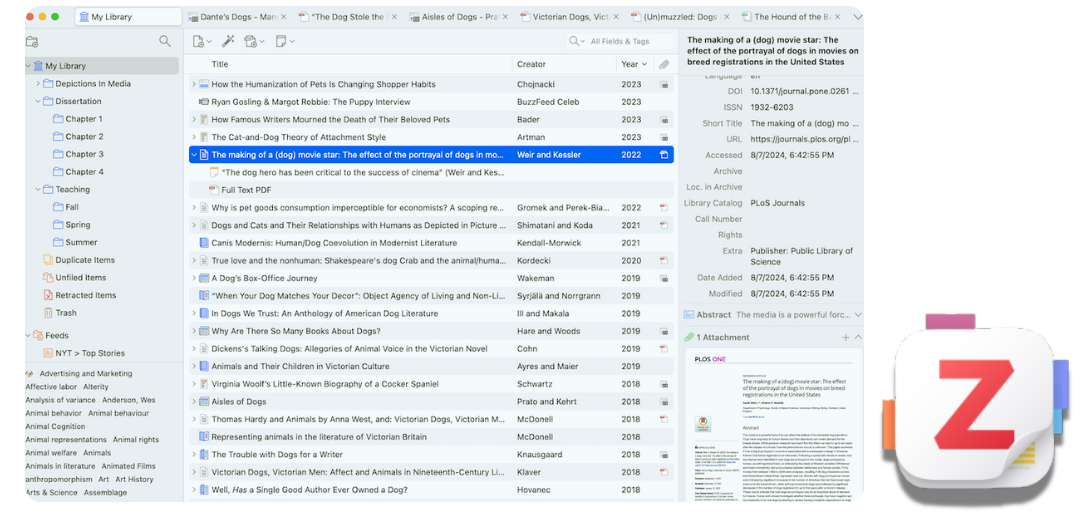The image size is (1080, 521).
Task: Open the New Note toolbar button
Action: point(284,41)
